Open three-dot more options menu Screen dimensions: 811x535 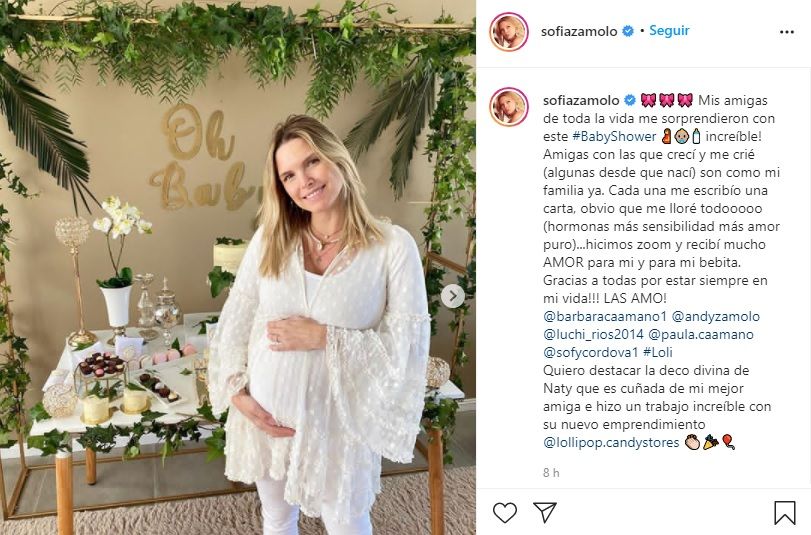click(x=787, y=32)
